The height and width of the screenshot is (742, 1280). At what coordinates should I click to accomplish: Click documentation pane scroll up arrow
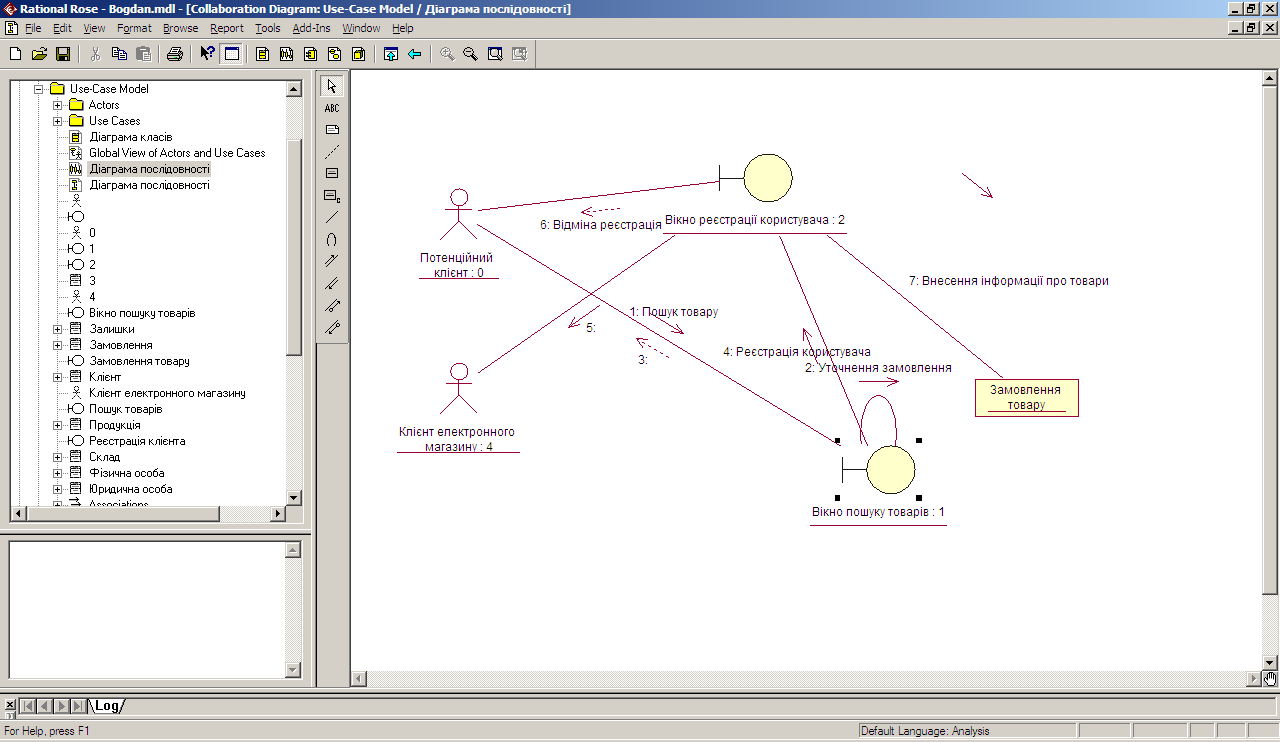293,549
